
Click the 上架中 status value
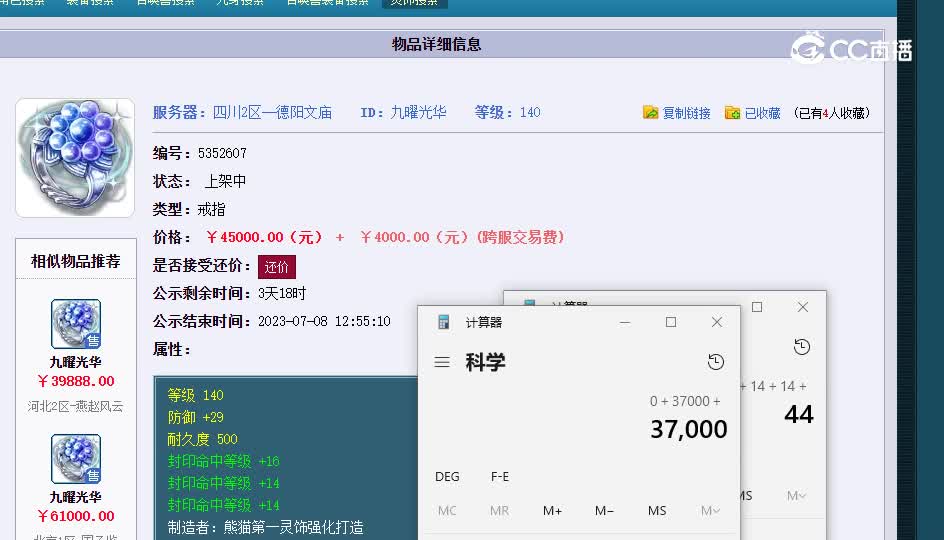(x=225, y=181)
